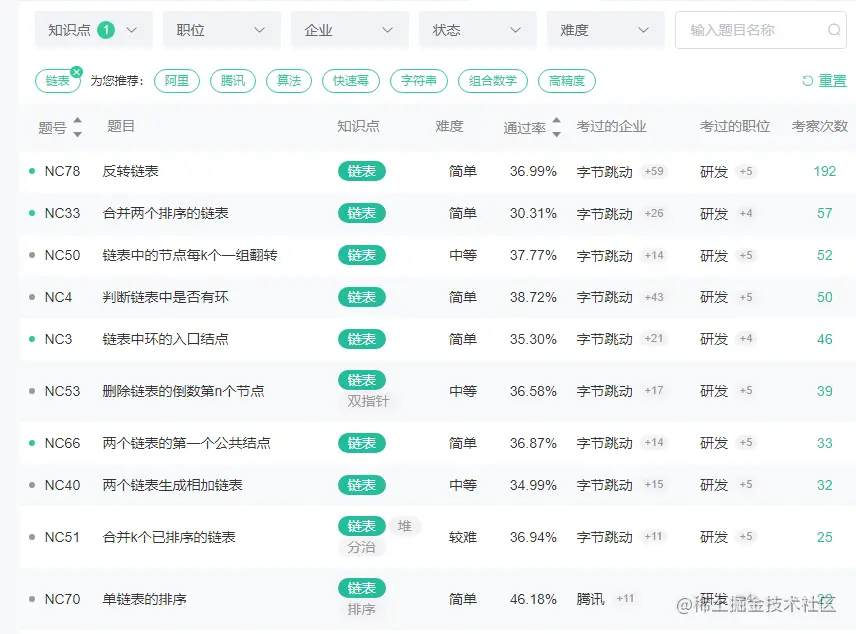The width and height of the screenshot is (856, 634).
Task: Click the 链表 tag in the NC78 row
Action: pyautogui.click(x=362, y=171)
